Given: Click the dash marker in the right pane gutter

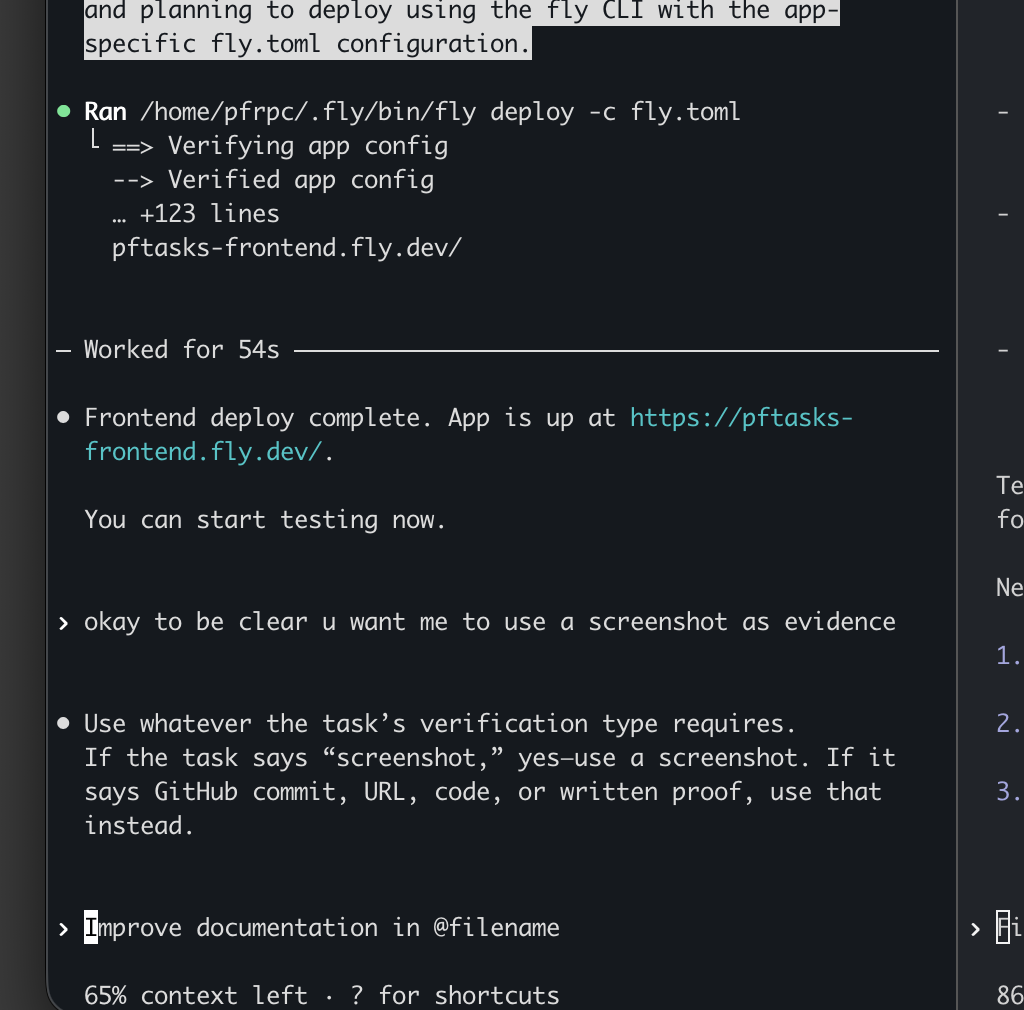Looking at the screenshot, I should (1002, 112).
